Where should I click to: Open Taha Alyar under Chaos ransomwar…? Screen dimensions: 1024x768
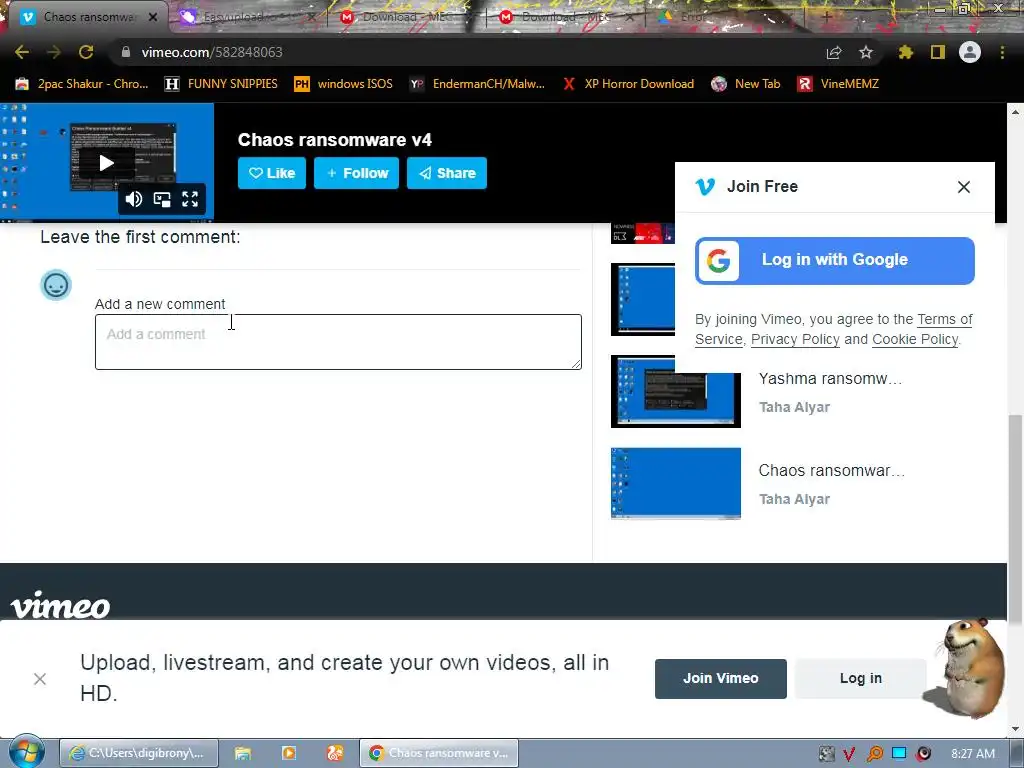click(x=794, y=500)
